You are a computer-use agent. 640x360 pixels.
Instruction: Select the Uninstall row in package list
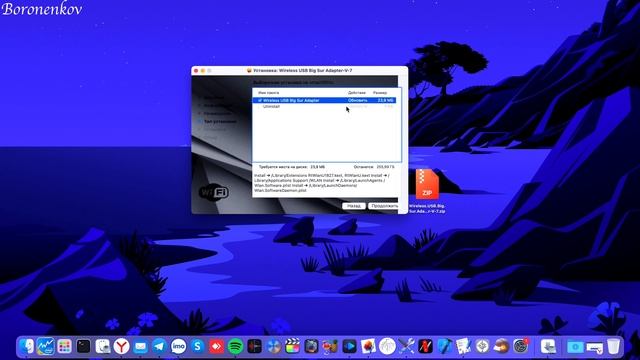point(324,106)
